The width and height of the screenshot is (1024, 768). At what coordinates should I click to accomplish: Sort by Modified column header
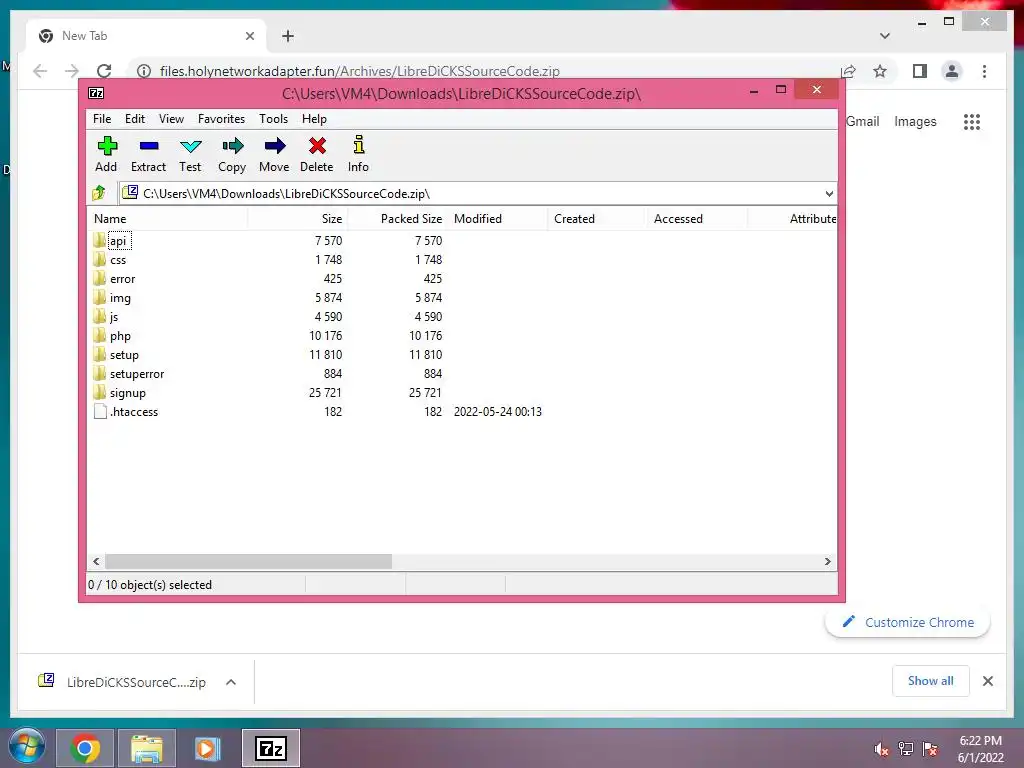[x=497, y=219]
